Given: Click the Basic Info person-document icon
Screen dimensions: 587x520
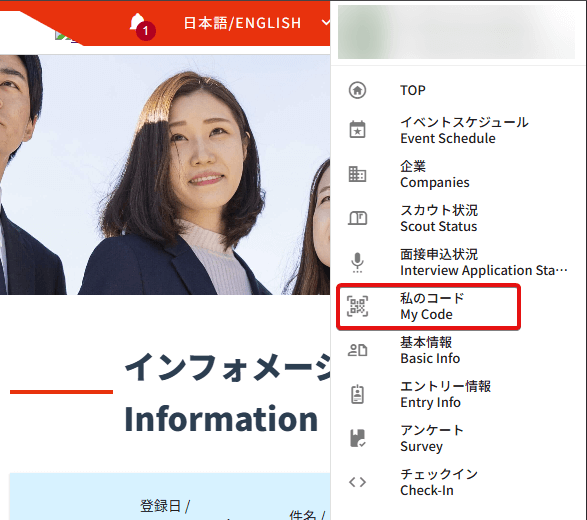Looking at the screenshot, I should pos(358,350).
